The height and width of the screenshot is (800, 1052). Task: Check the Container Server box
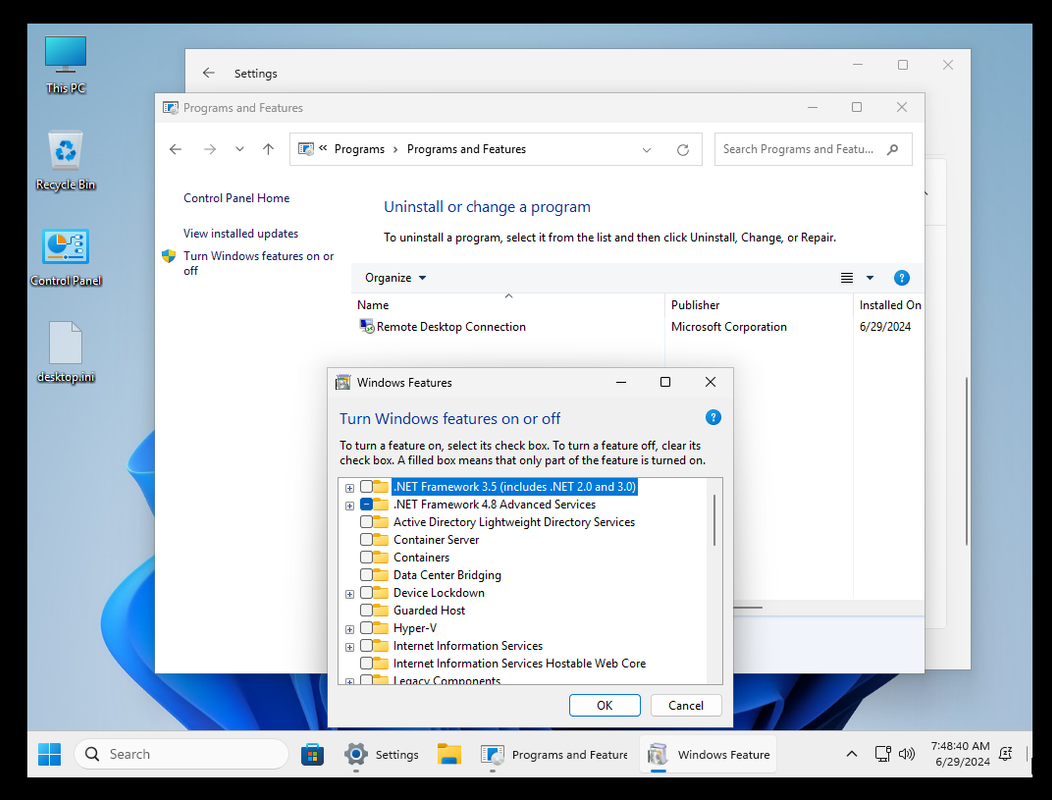366,540
